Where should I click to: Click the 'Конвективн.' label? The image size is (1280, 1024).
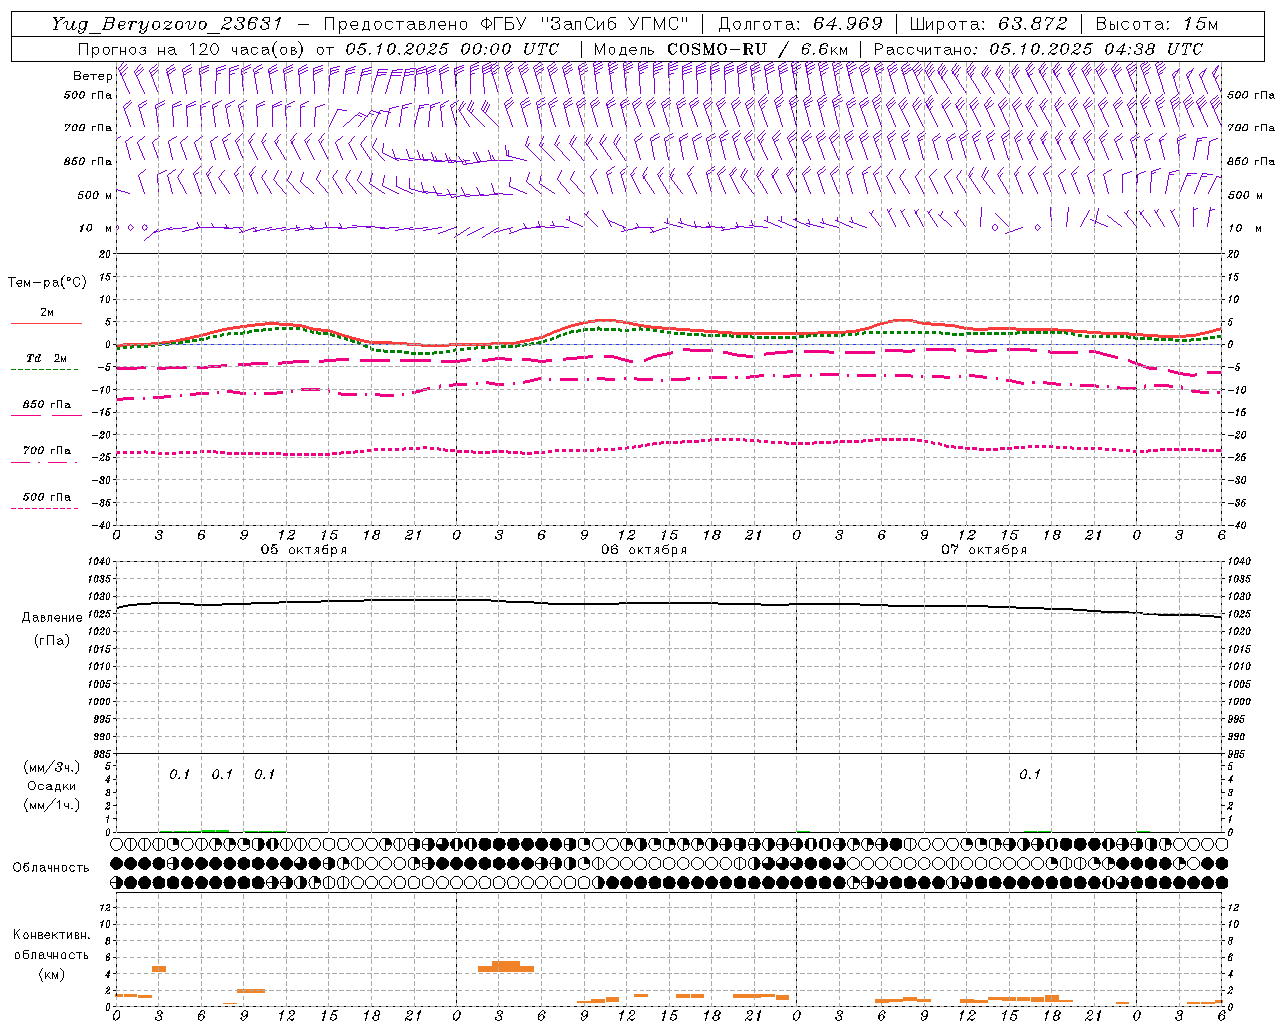tap(51, 935)
